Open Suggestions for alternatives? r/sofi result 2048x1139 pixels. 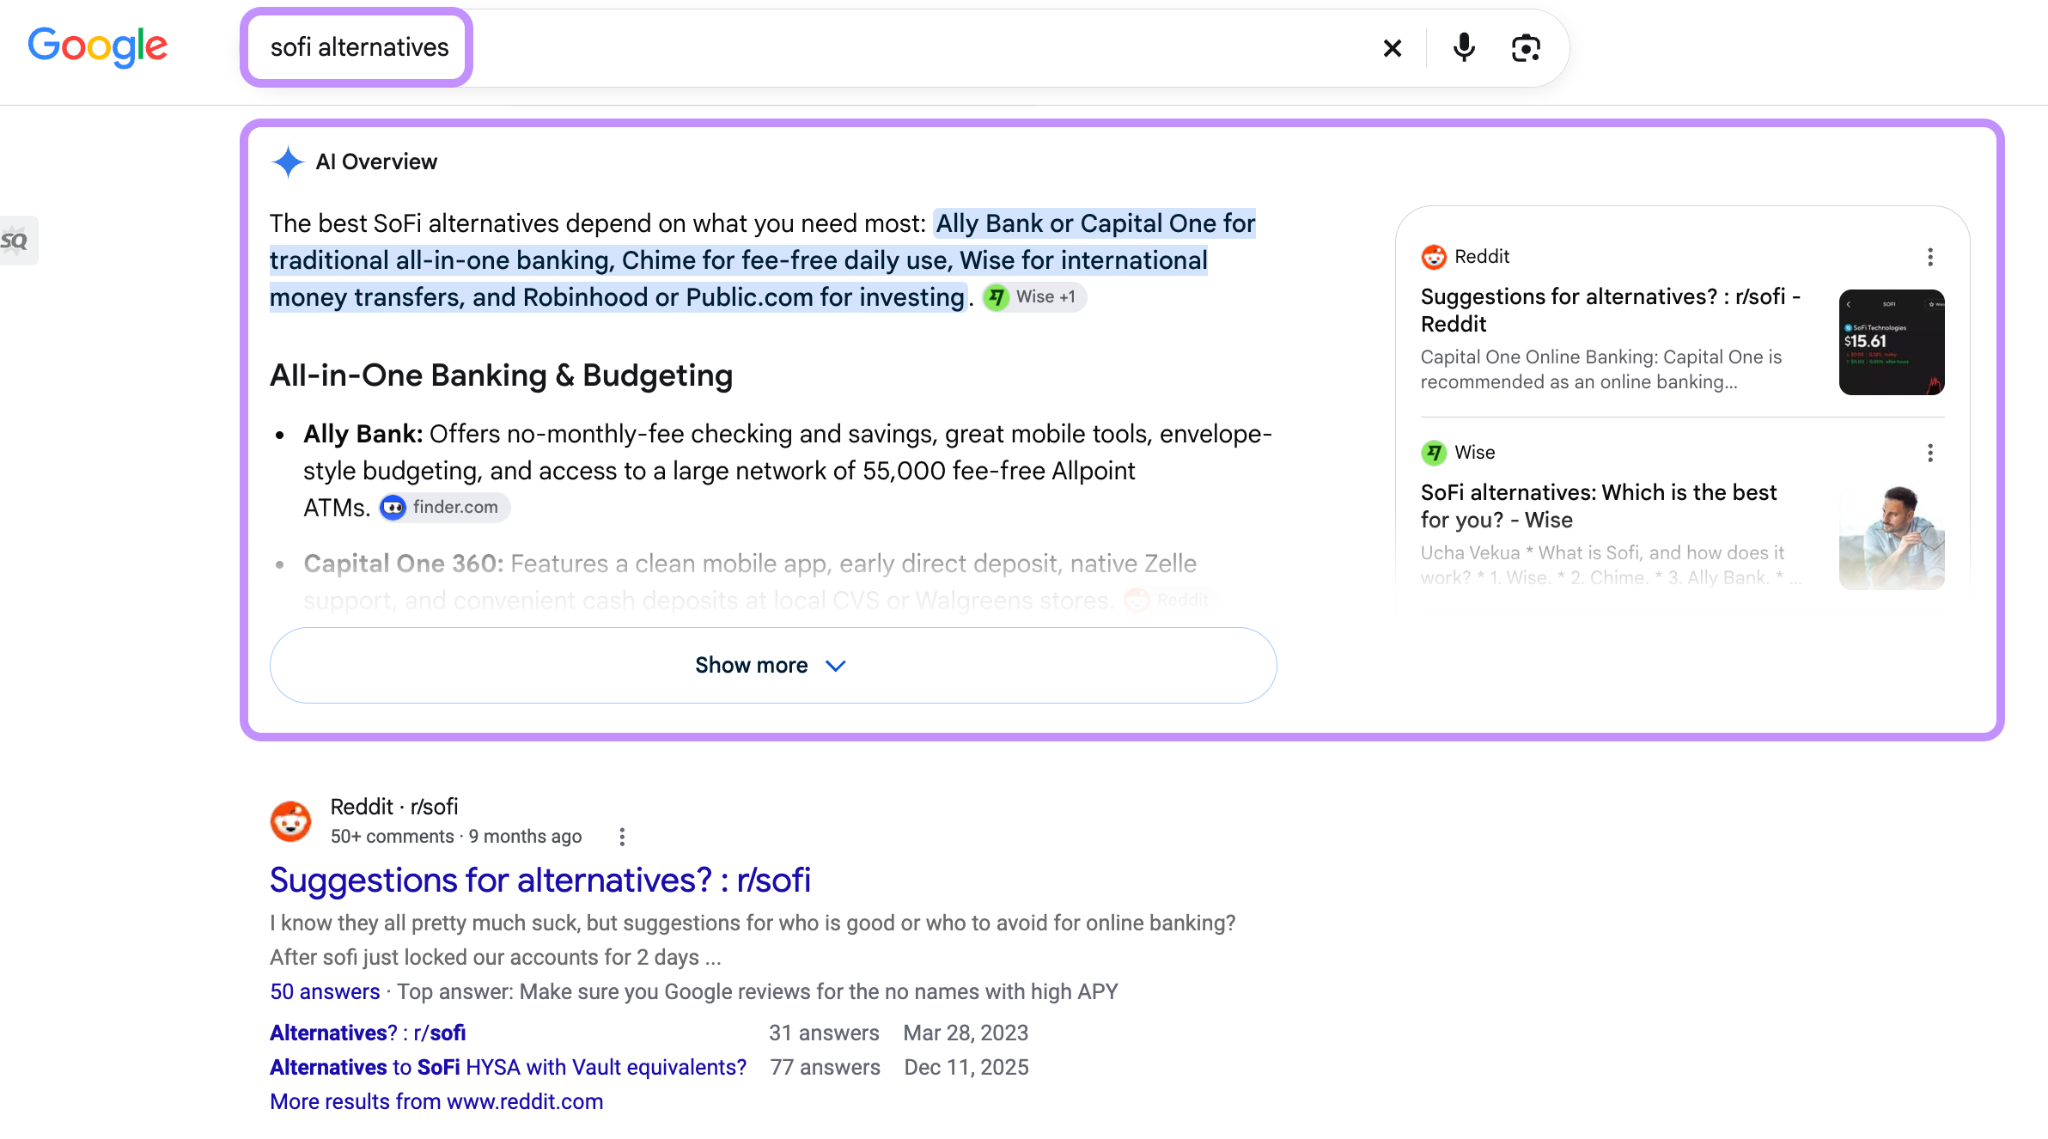pos(540,880)
